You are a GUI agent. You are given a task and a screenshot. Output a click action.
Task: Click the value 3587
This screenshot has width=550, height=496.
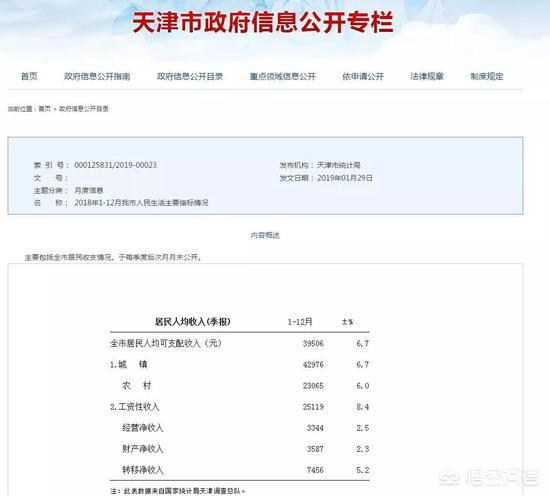click(315, 449)
